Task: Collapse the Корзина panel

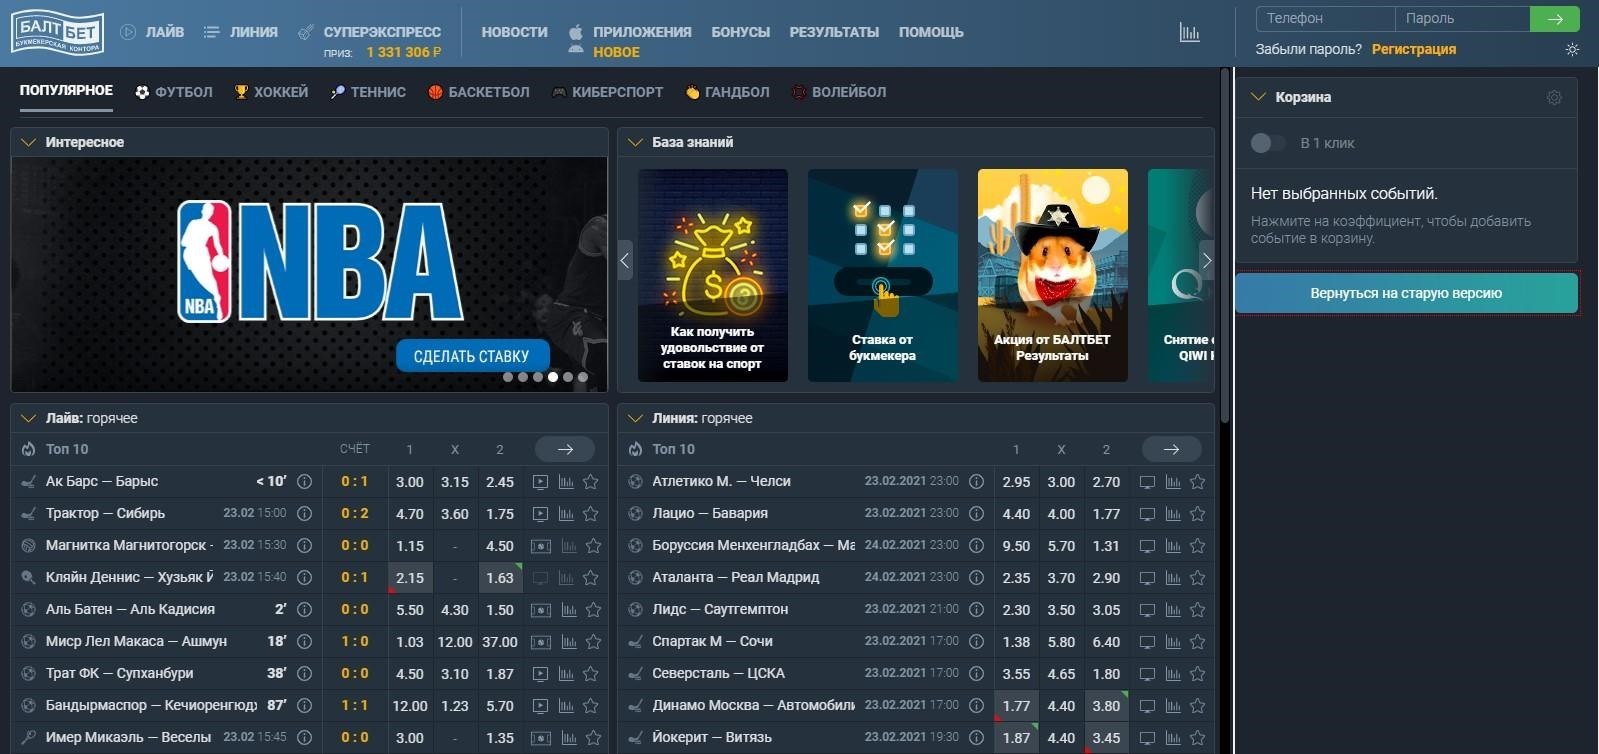Action: 1258,97
